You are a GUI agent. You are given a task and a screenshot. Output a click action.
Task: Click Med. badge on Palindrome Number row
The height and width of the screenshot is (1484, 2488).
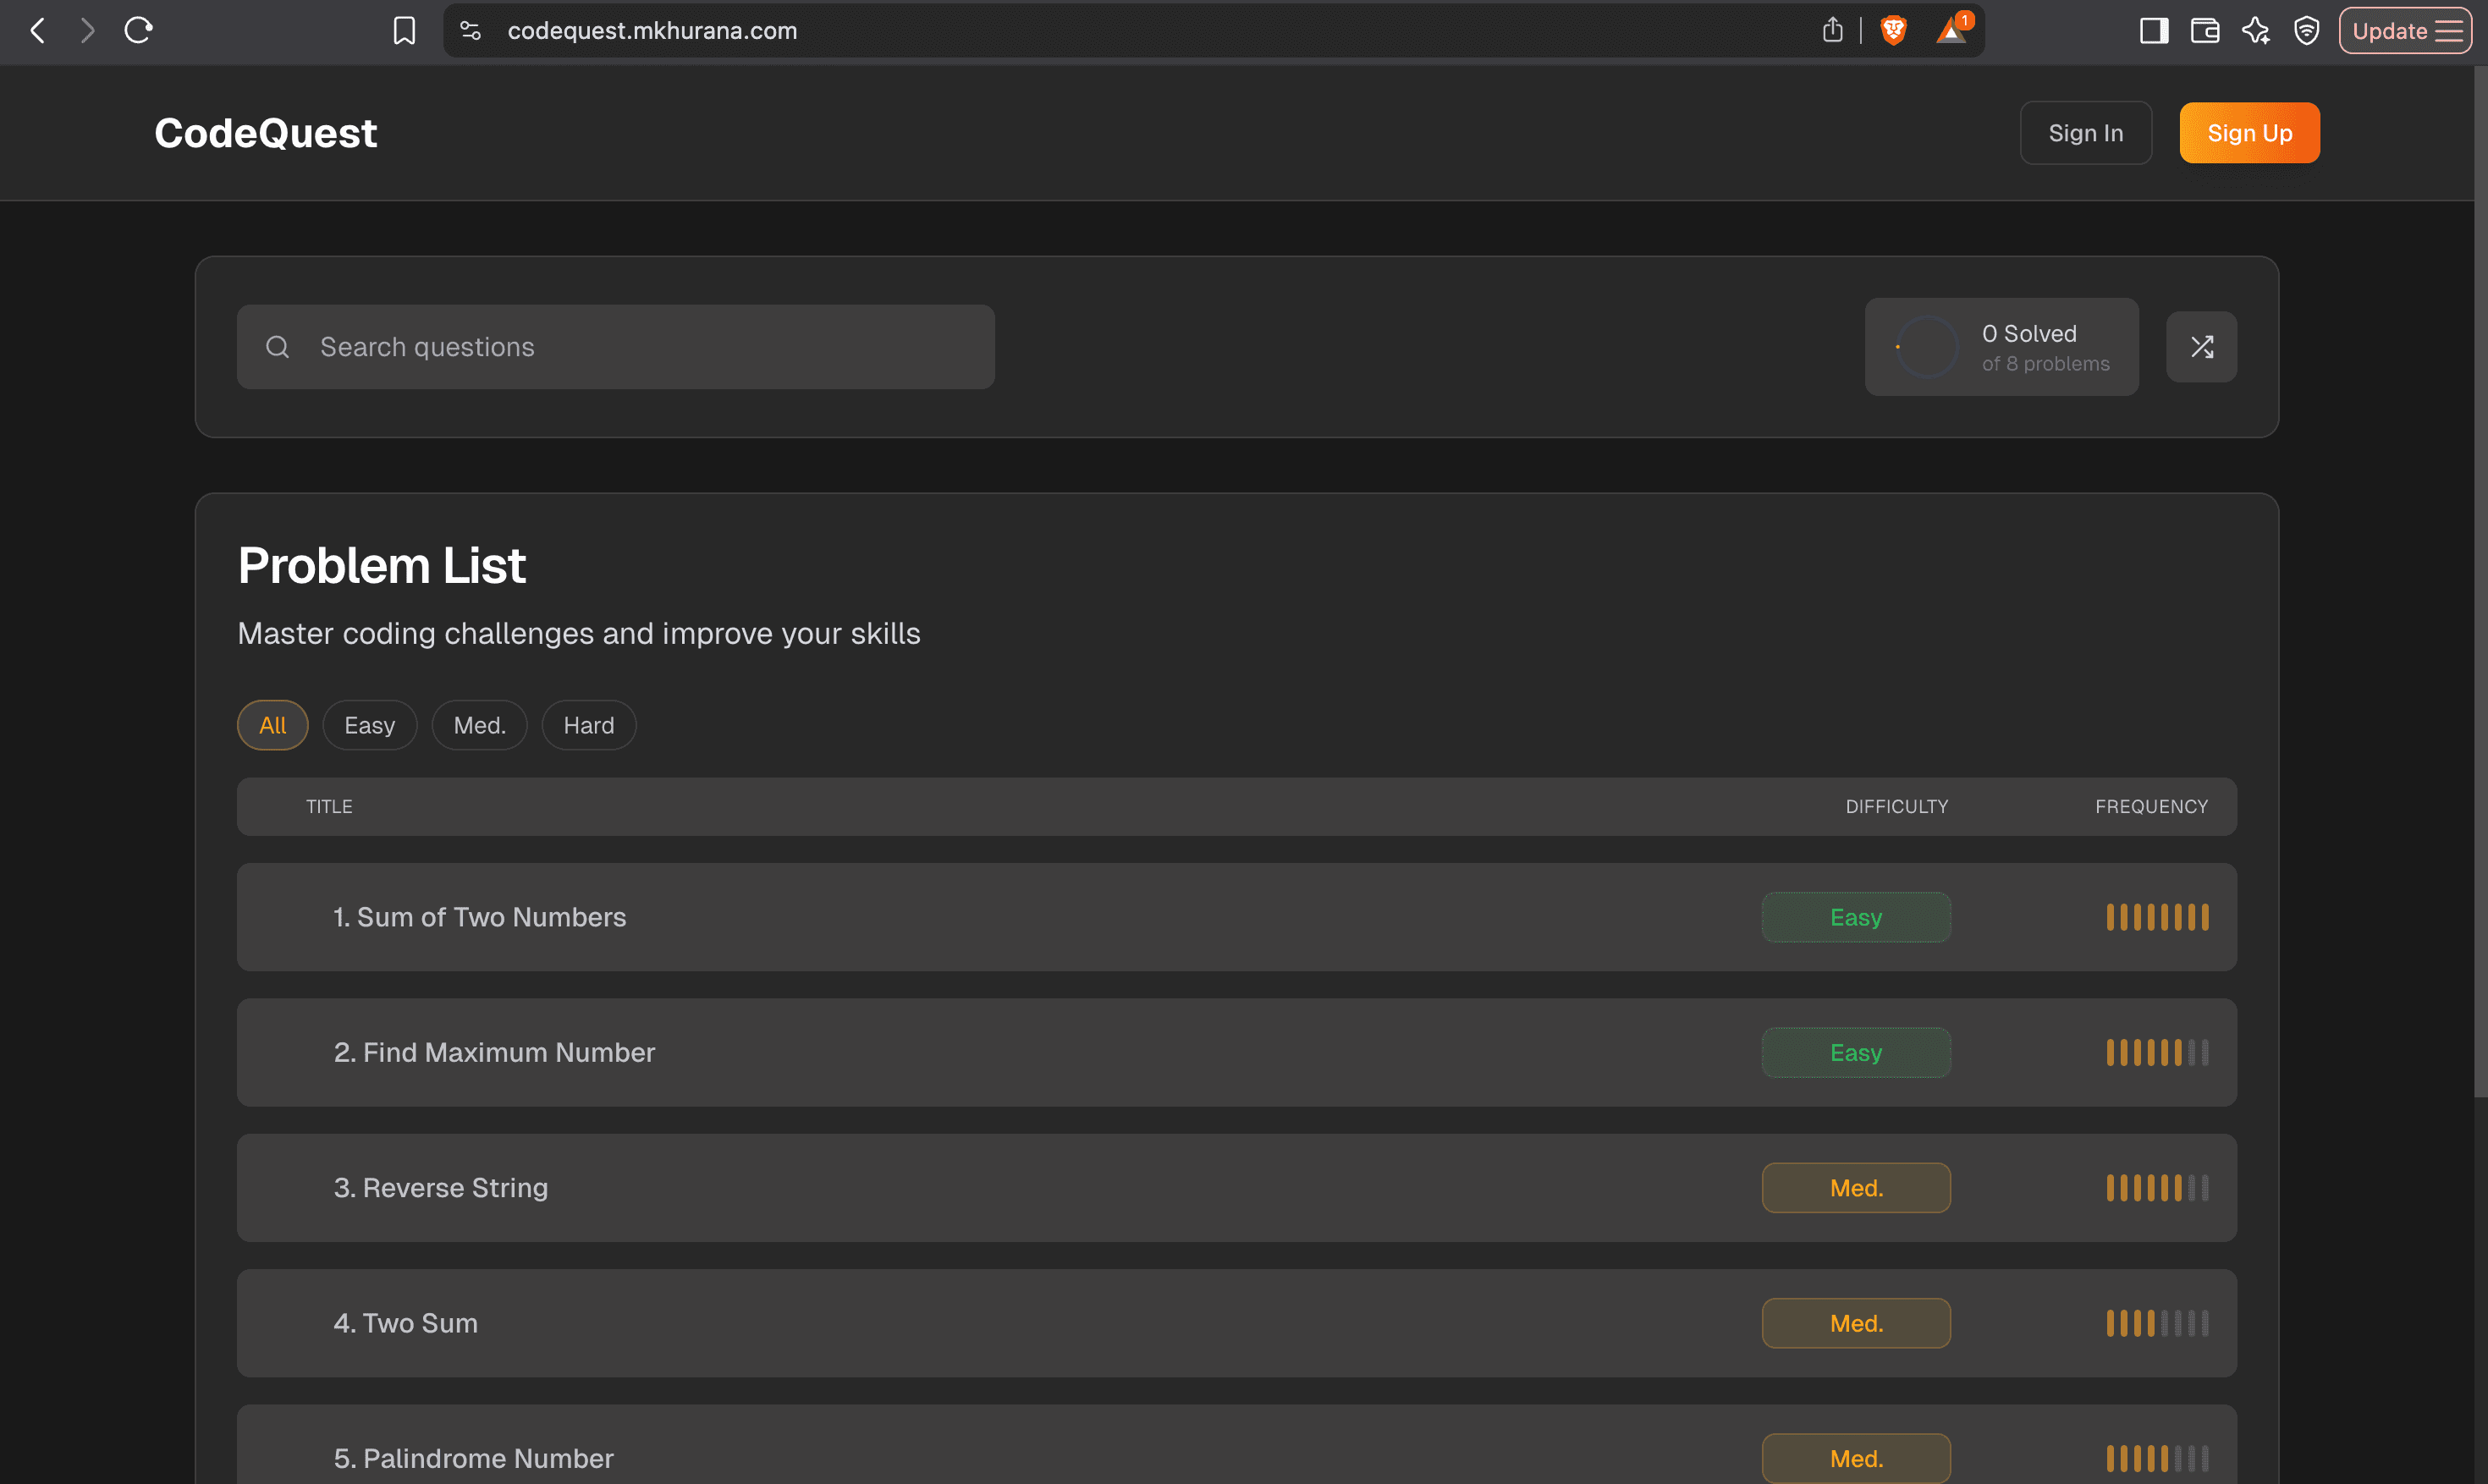click(1856, 1458)
